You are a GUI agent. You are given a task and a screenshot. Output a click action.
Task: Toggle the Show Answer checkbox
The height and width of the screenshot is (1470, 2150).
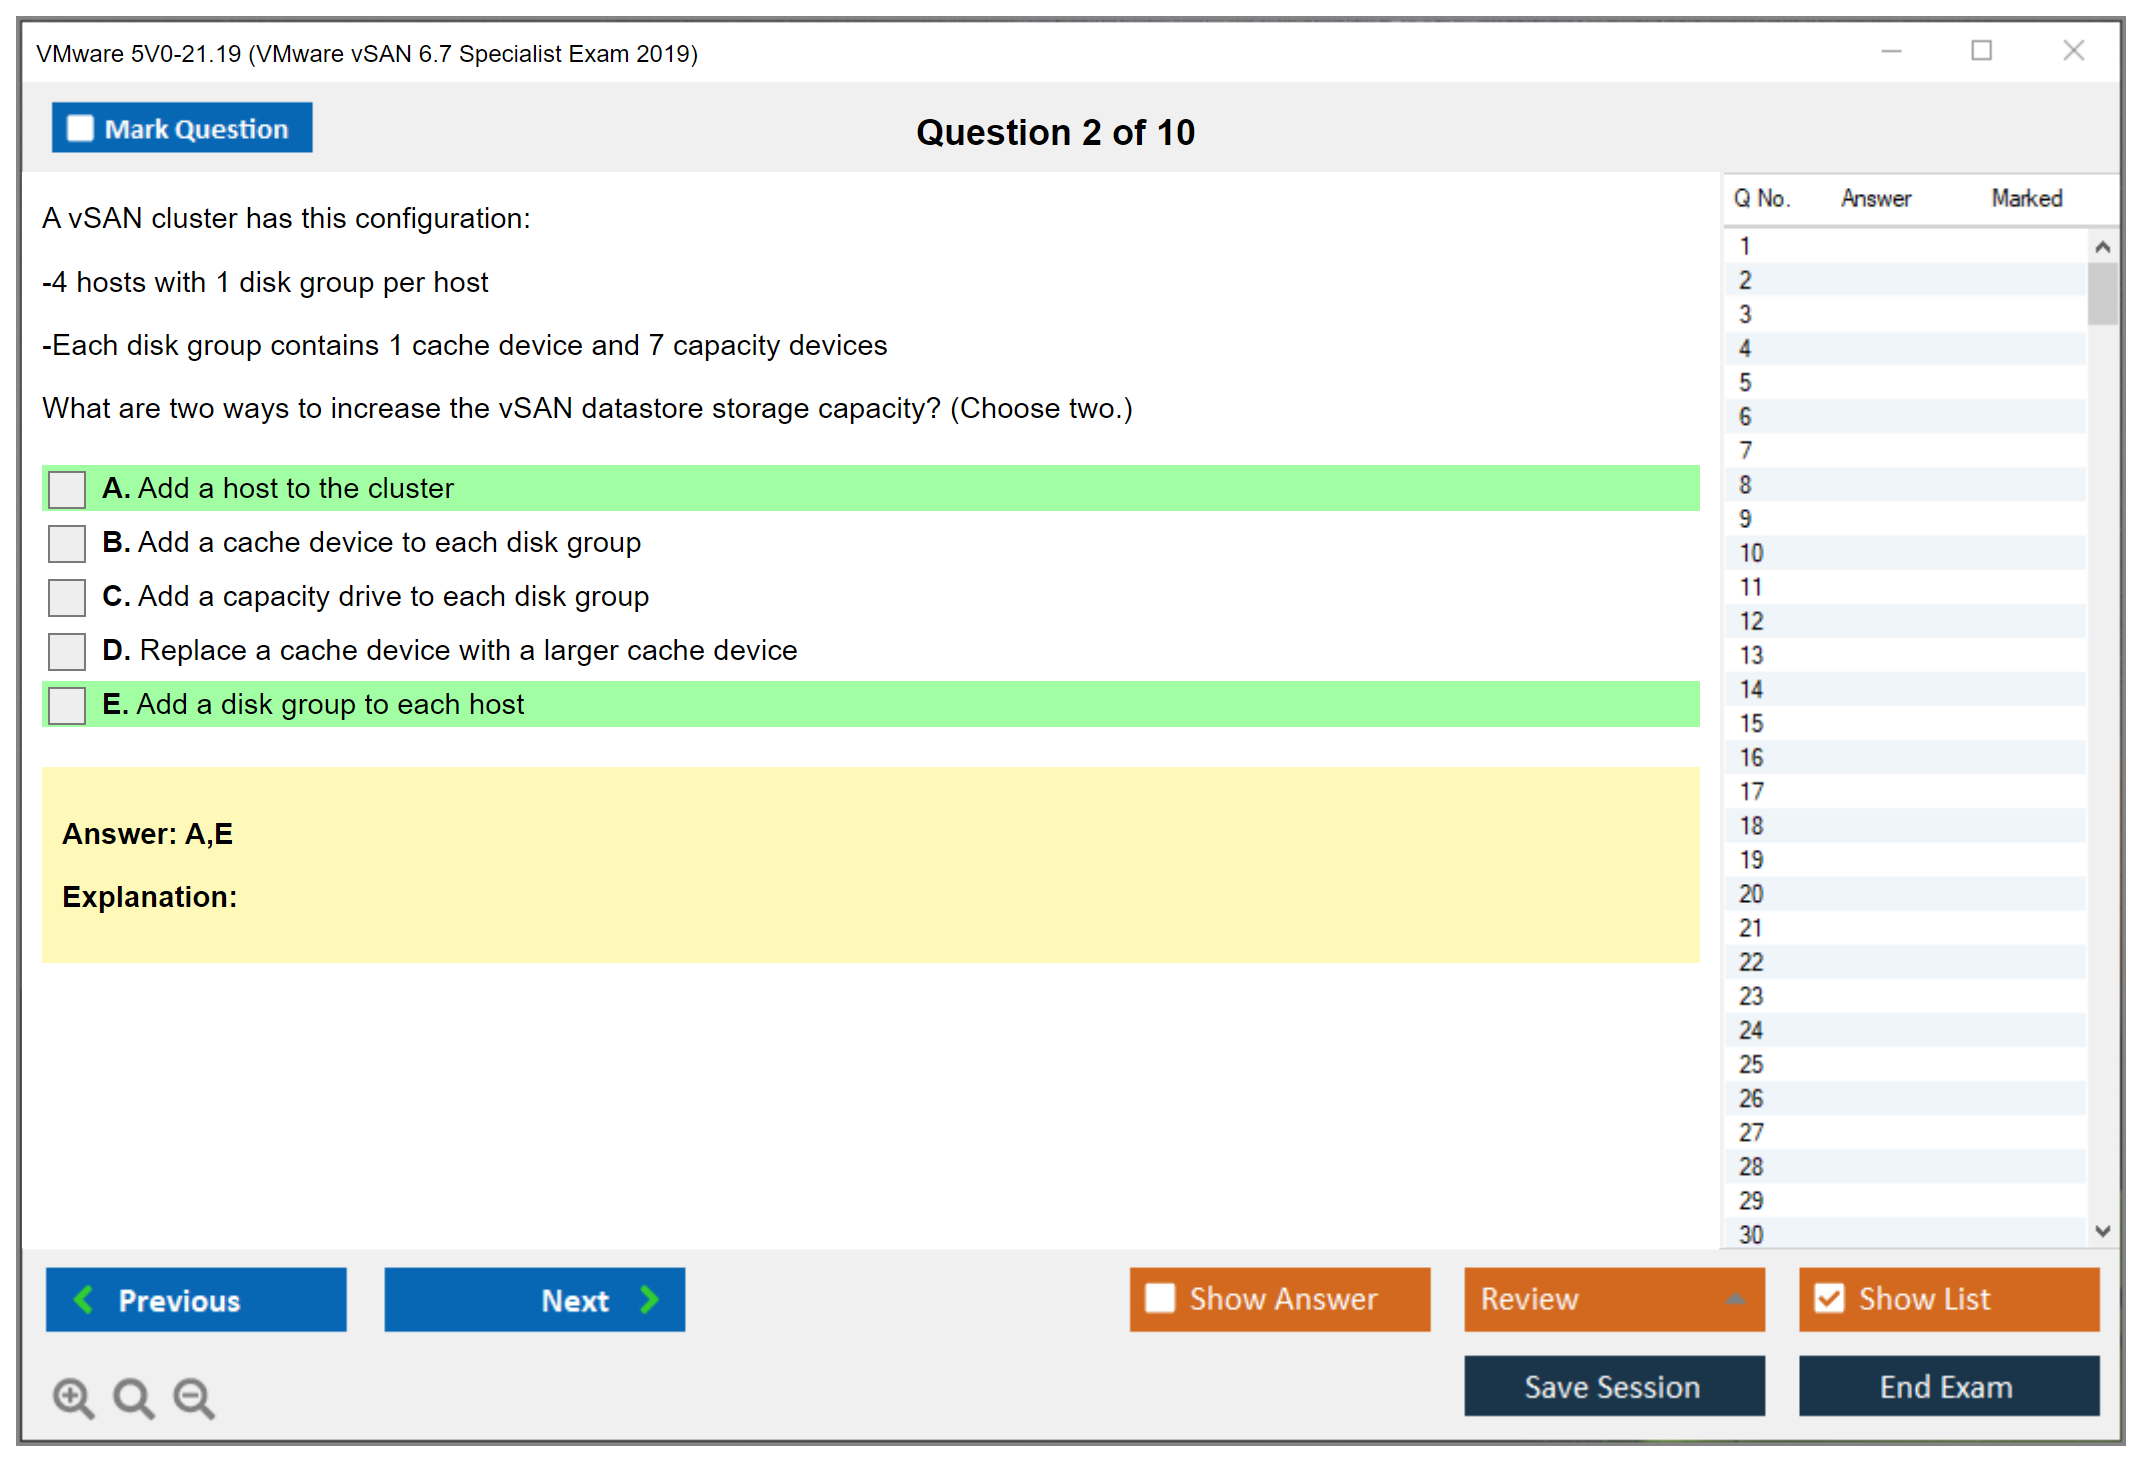click(x=1160, y=1298)
